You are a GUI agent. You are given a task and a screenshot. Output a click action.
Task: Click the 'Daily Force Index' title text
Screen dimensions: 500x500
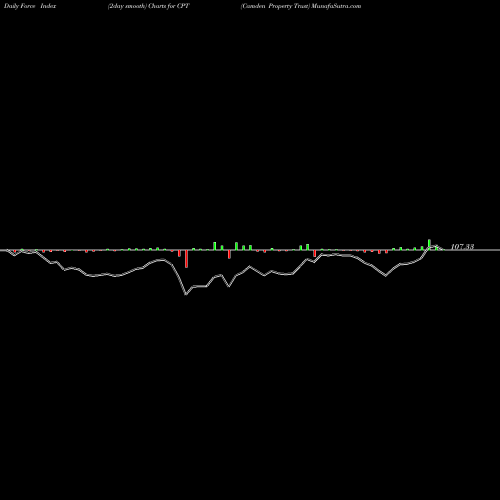coord(30,6)
